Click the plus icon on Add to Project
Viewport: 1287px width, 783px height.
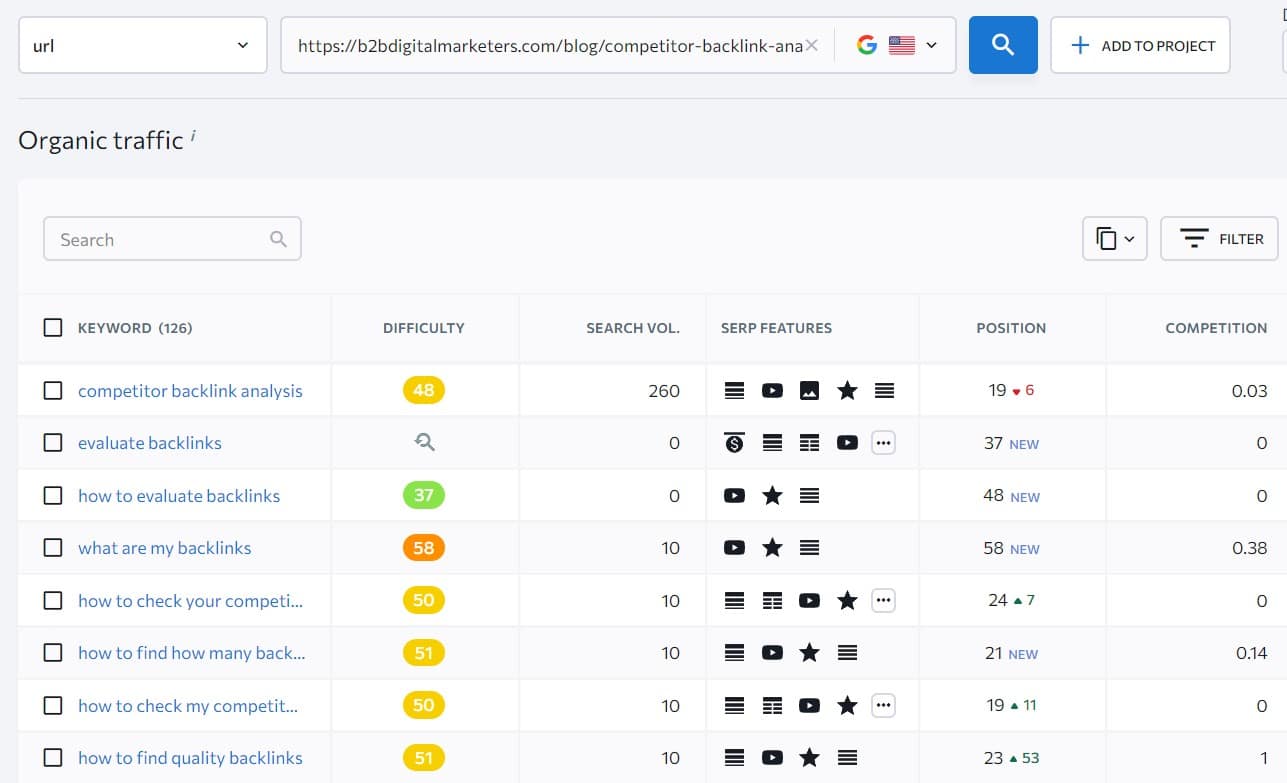click(1080, 45)
